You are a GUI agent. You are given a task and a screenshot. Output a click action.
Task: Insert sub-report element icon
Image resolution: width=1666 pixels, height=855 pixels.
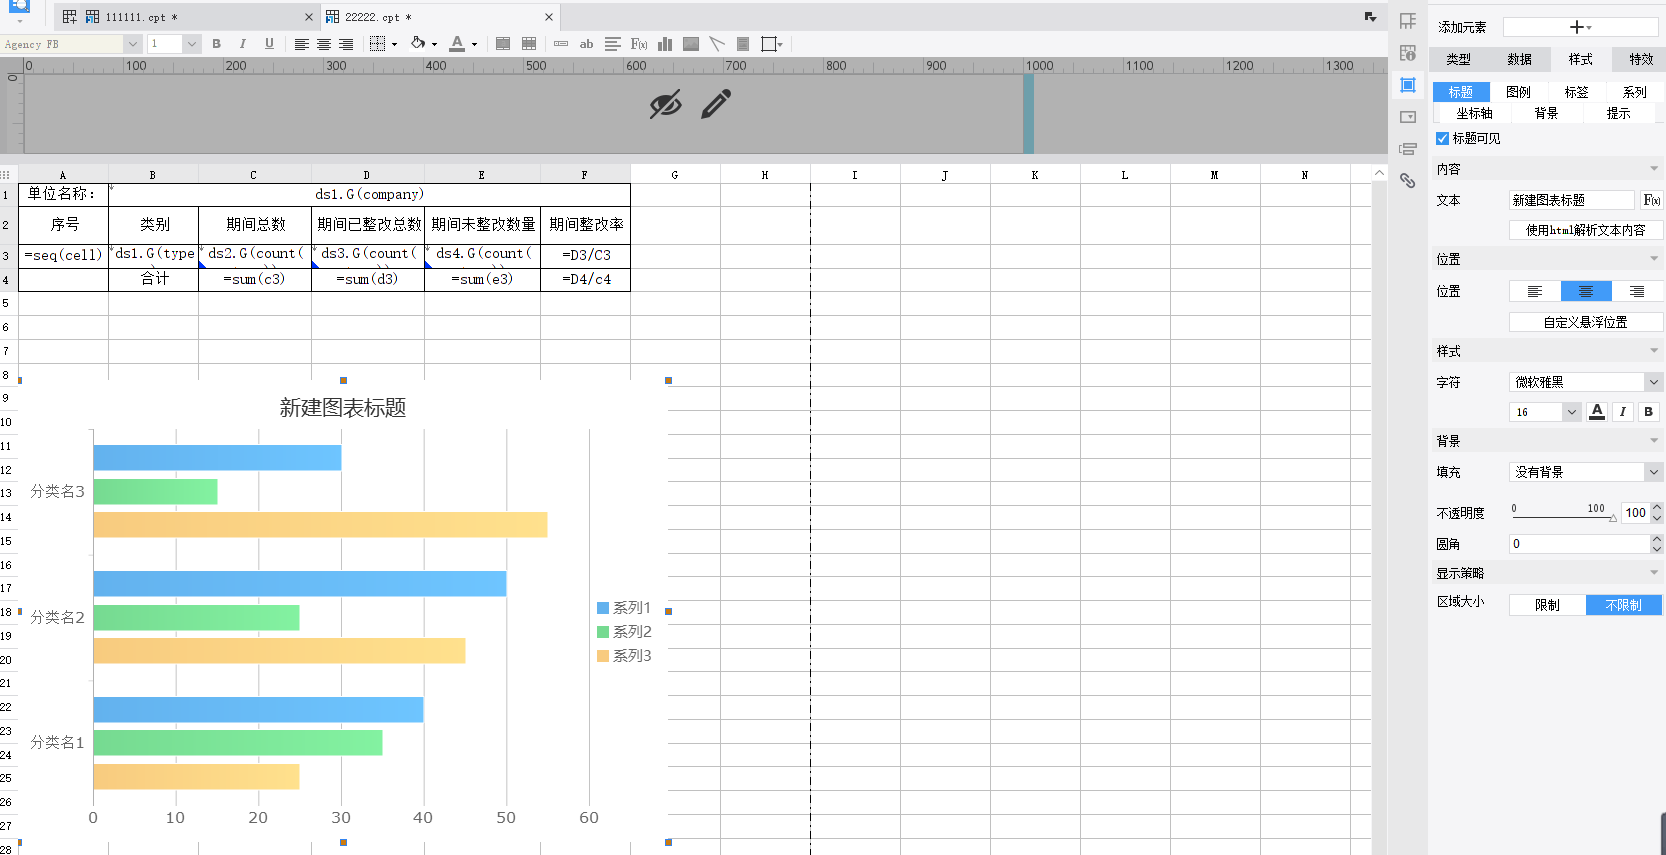coord(743,44)
